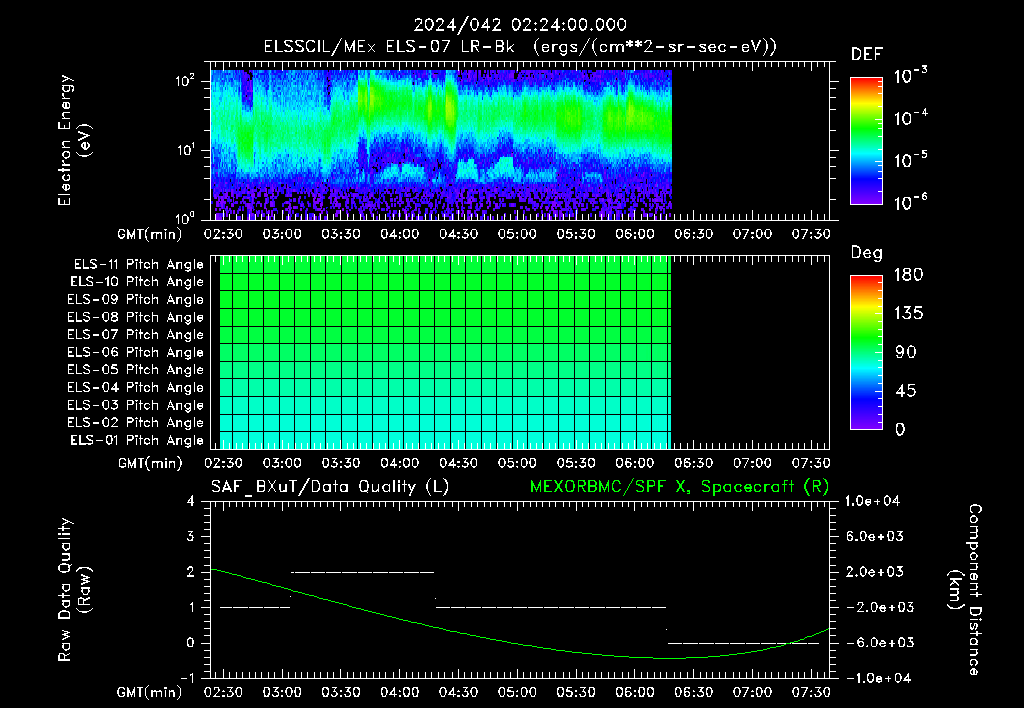1024x708 pixels.
Task: Click the Deg pitch angle color bar
Action: click(x=867, y=352)
